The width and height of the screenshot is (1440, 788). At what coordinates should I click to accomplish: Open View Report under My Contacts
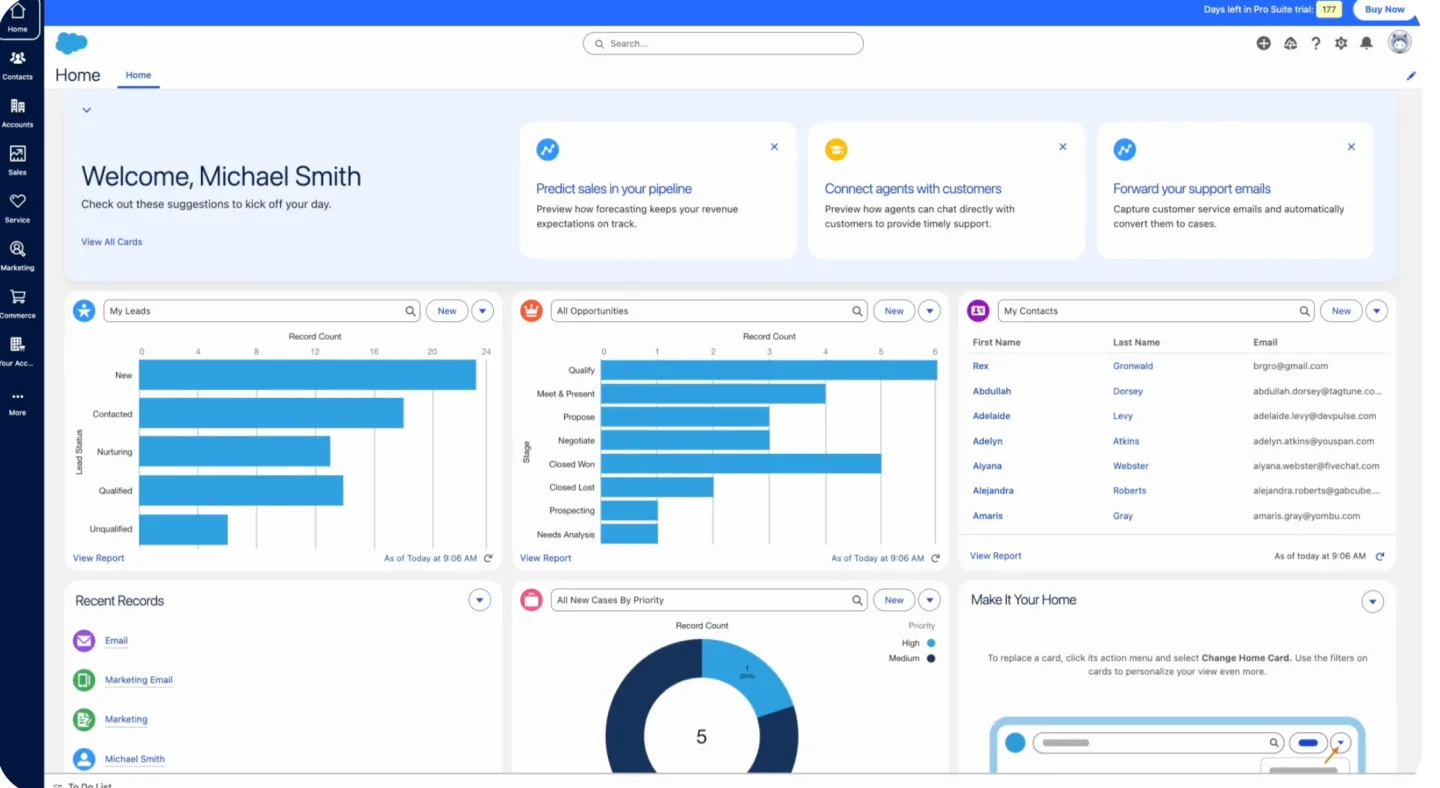coord(995,556)
